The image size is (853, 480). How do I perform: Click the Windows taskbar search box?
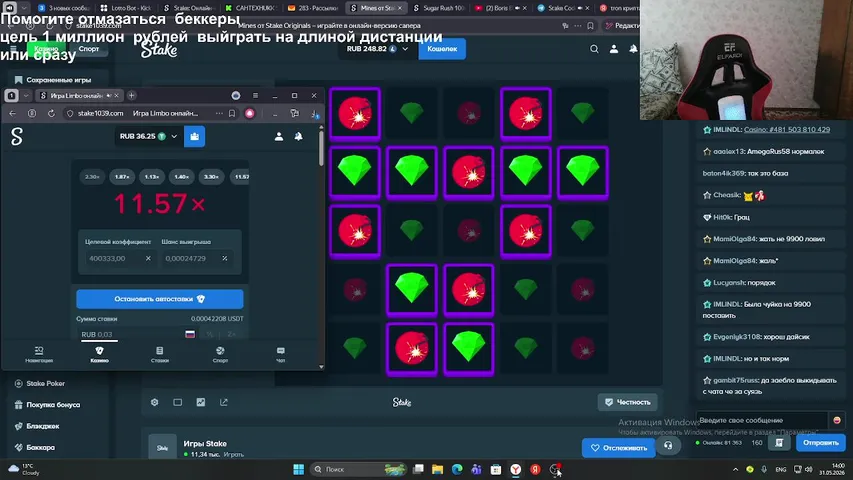pyautogui.click(x=358, y=469)
